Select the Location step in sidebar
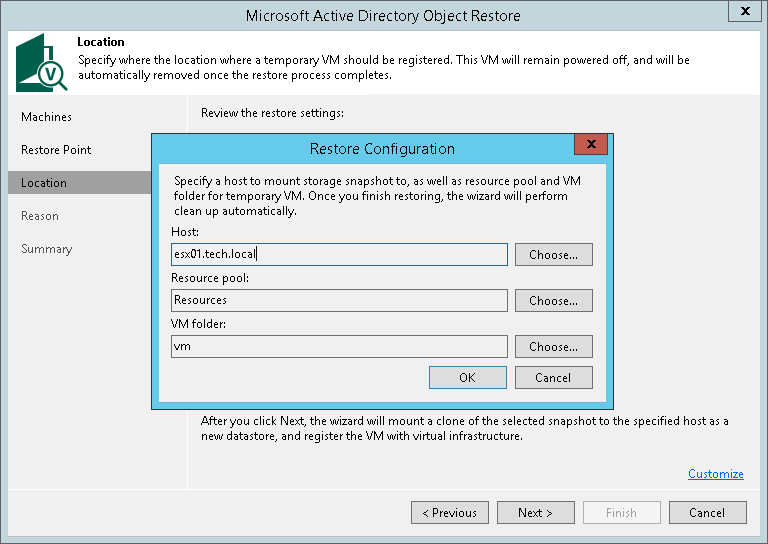The image size is (768, 544). pyautogui.click(x=44, y=183)
